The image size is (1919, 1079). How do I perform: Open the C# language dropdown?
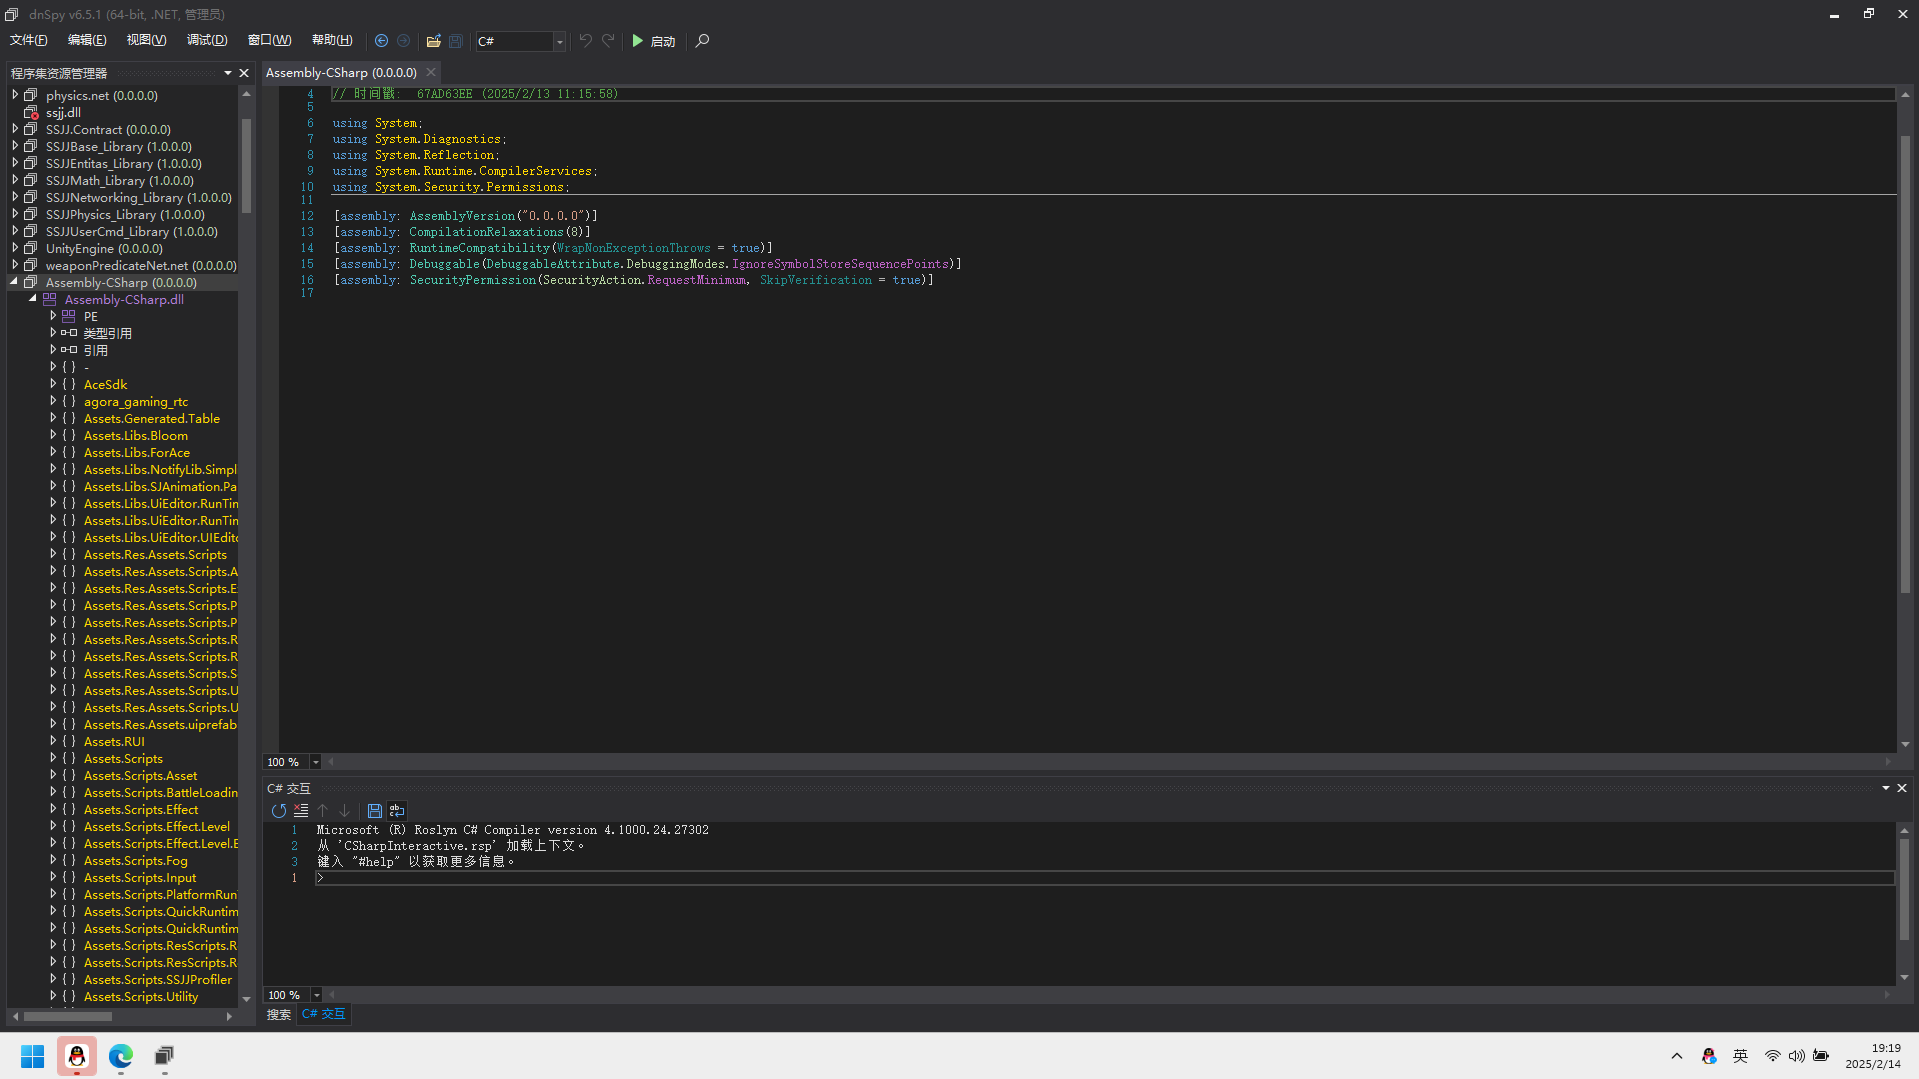559,41
